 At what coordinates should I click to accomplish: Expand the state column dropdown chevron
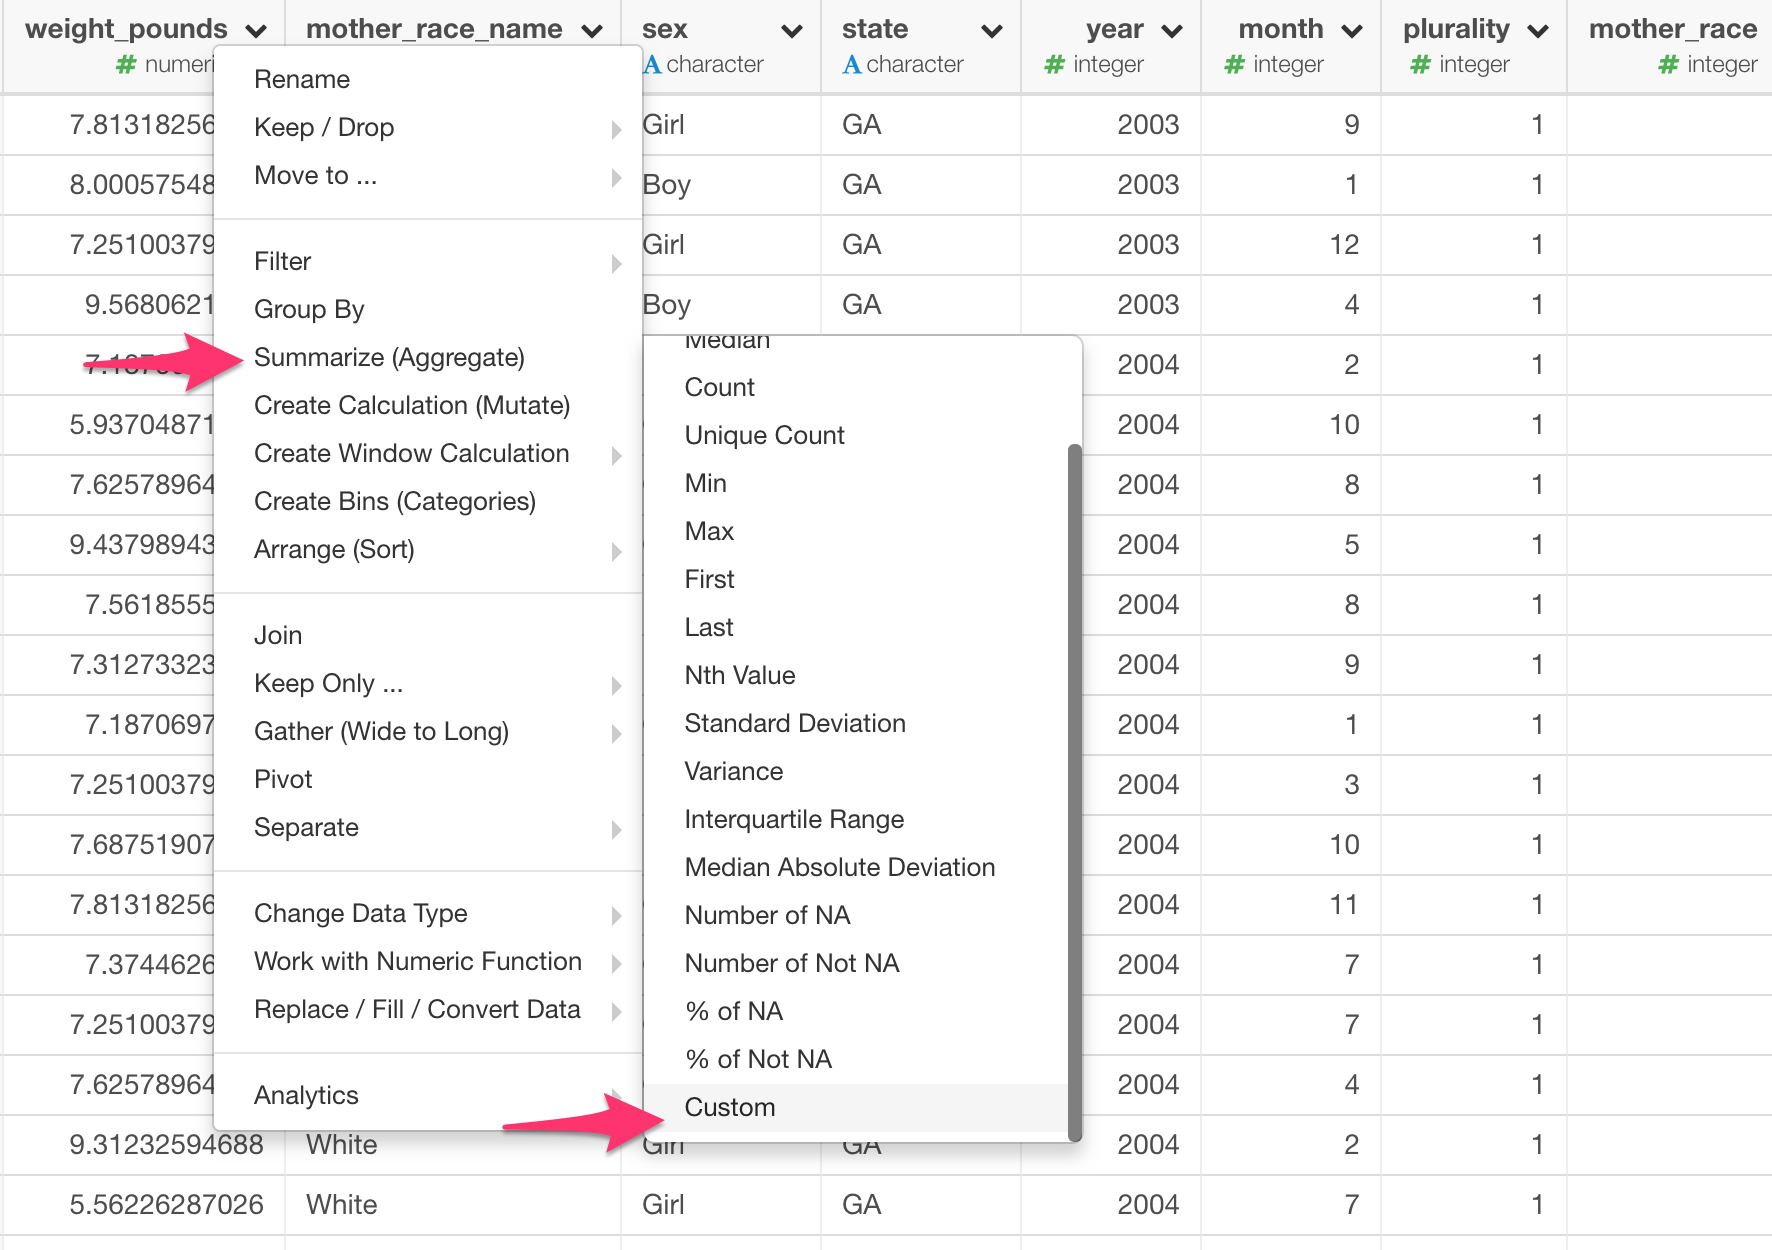click(992, 31)
